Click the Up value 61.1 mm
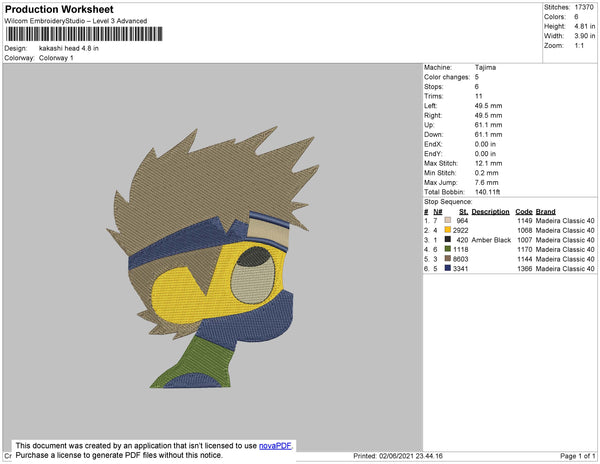Viewport: 600px width, 464px height. pyautogui.click(x=488, y=125)
